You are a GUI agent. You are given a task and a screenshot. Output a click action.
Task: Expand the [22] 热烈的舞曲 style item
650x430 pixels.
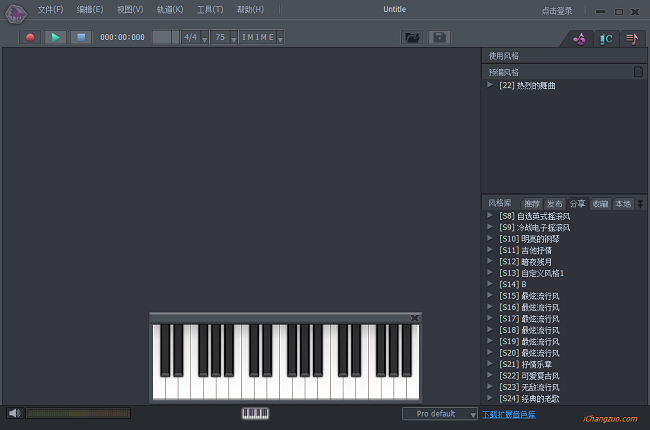(x=490, y=85)
